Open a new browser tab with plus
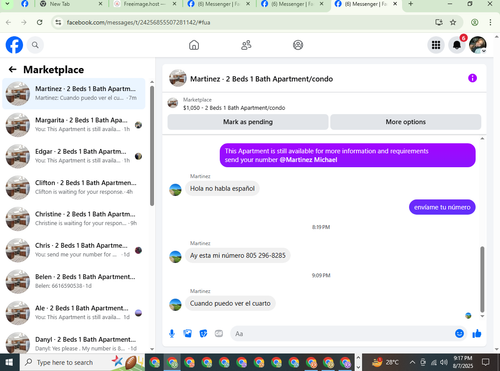The image size is (500, 371). (x=411, y=4)
